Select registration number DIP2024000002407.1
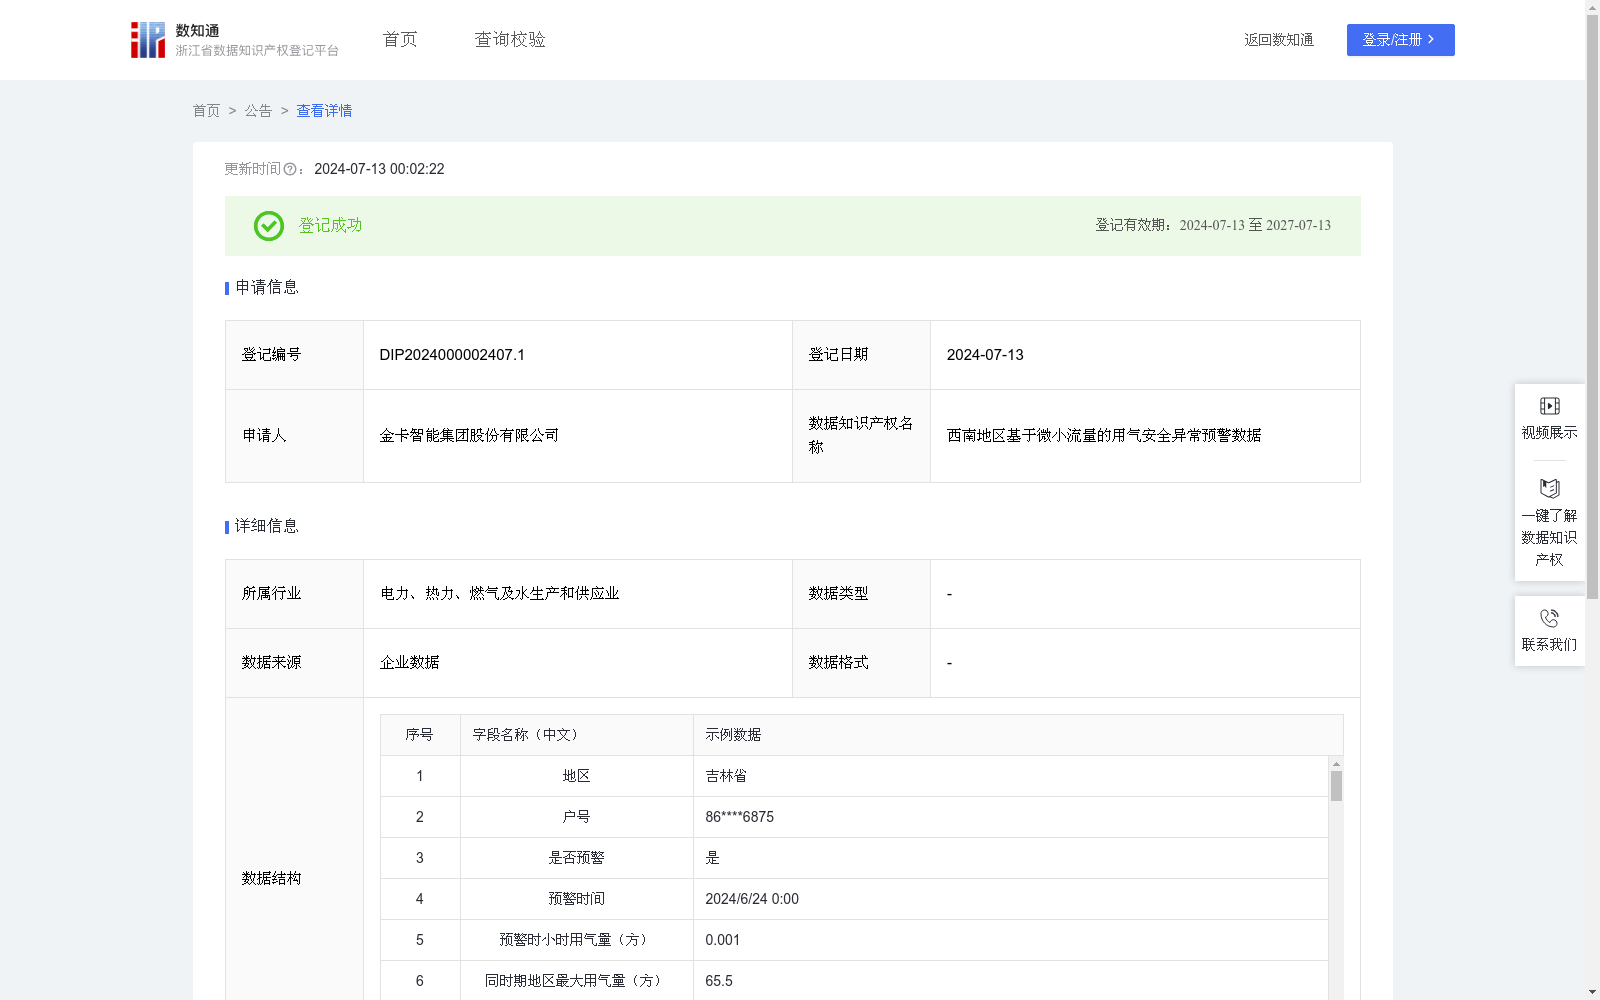The height and width of the screenshot is (1000, 1600). tap(452, 355)
